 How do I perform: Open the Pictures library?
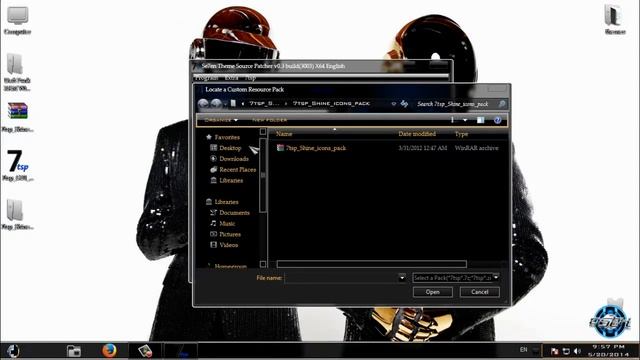pyautogui.click(x=225, y=234)
